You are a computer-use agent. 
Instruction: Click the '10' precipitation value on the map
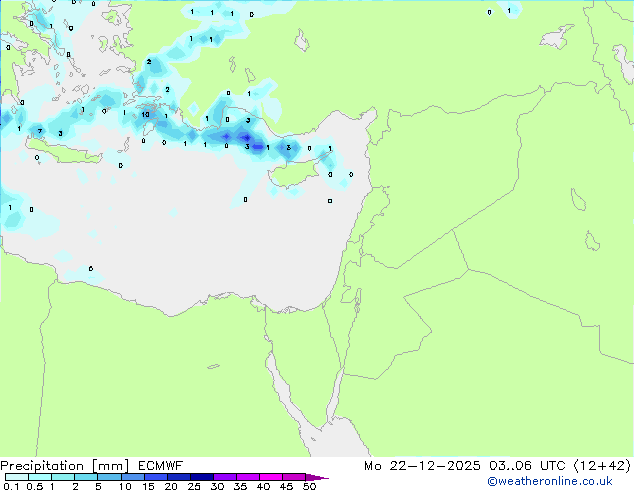coord(146,115)
